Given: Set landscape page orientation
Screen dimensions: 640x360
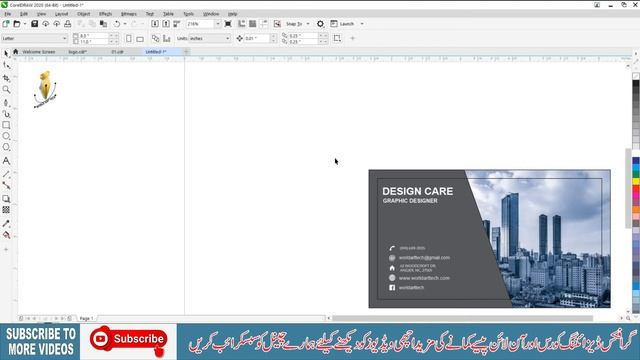Looking at the screenshot, I should point(140,39).
